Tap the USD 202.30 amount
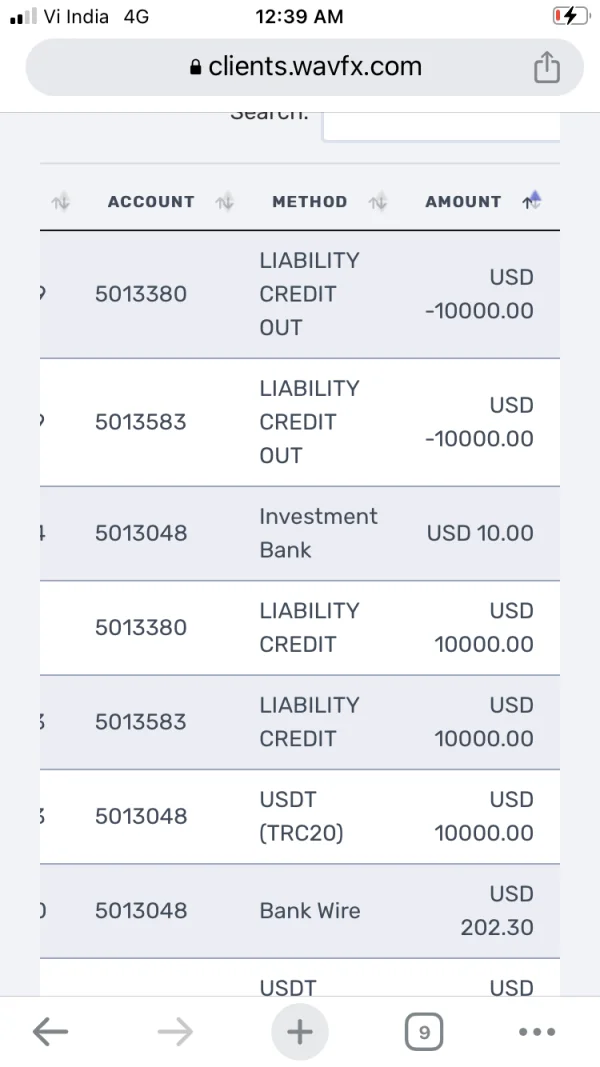Screen dimensions: 600x1067 click(x=497, y=911)
